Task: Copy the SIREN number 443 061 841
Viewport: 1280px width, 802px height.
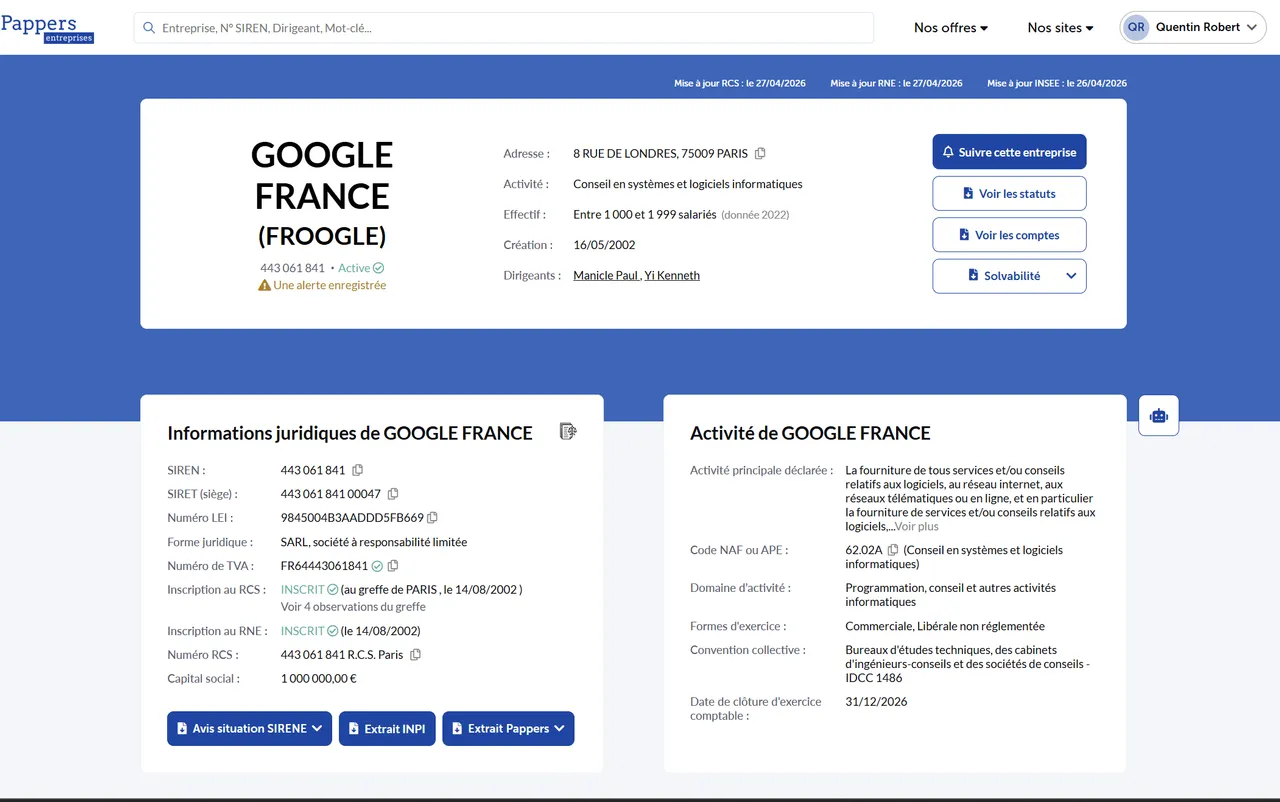Action: [358, 470]
